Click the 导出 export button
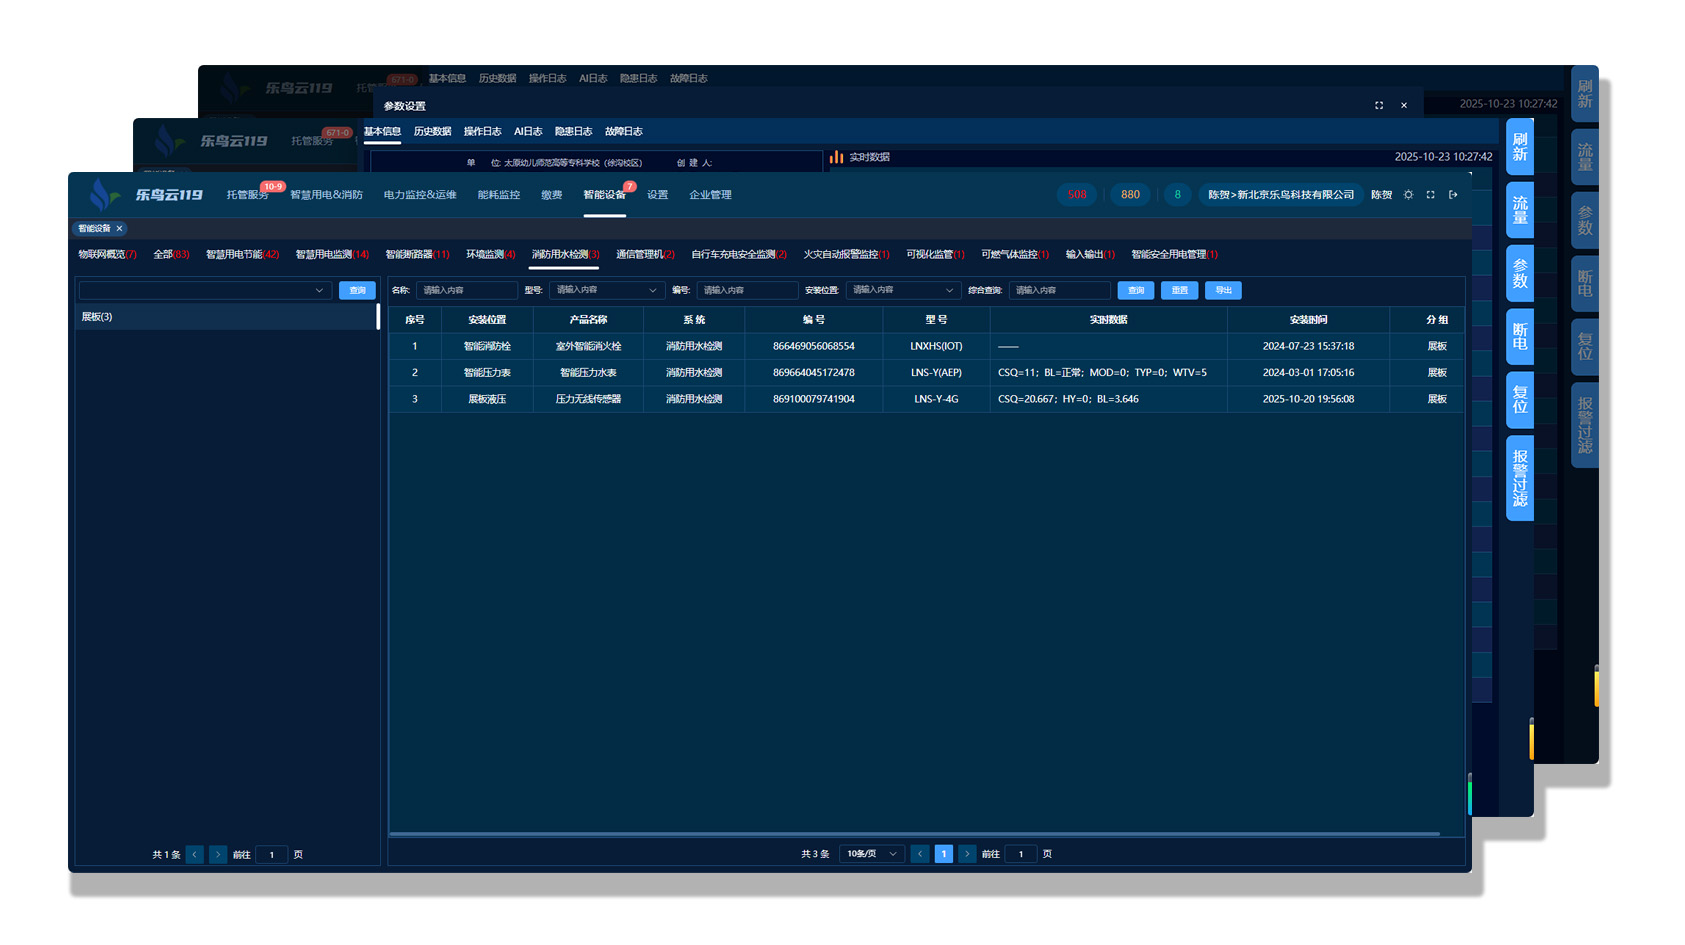This screenshot has height=945, width=1685. (1223, 290)
